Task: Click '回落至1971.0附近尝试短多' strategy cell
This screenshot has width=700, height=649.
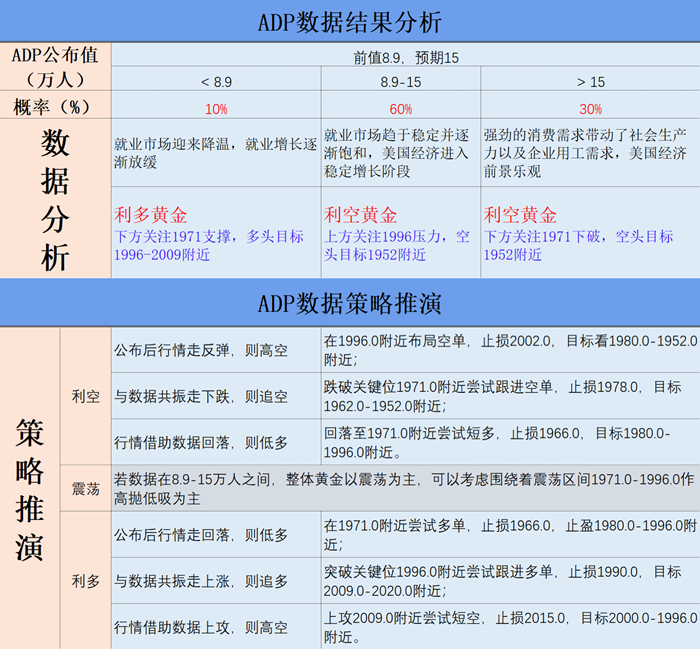Action: click(510, 442)
